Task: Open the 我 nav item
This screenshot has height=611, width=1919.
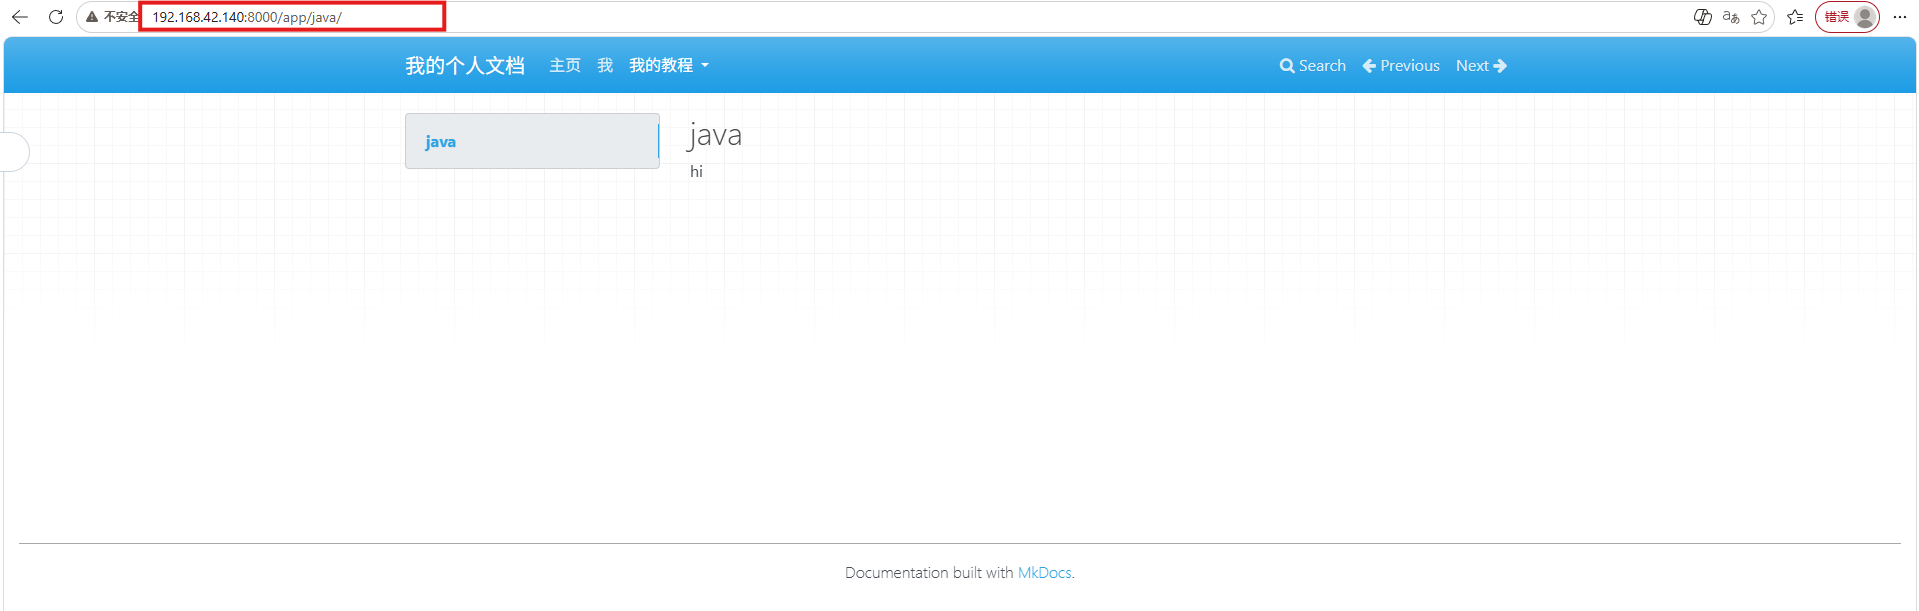Action: coord(605,66)
